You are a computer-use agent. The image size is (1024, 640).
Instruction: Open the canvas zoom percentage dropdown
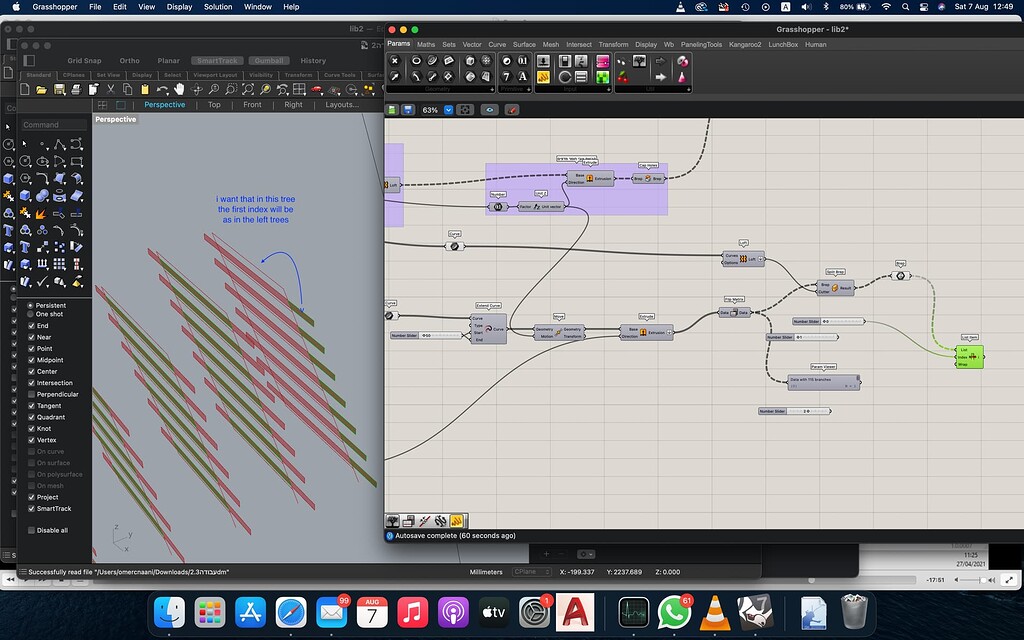[449, 110]
